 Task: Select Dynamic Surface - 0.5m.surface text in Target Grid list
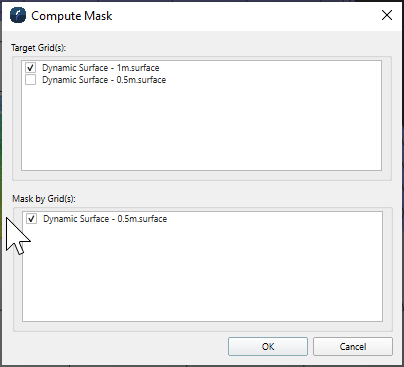(104, 80)
